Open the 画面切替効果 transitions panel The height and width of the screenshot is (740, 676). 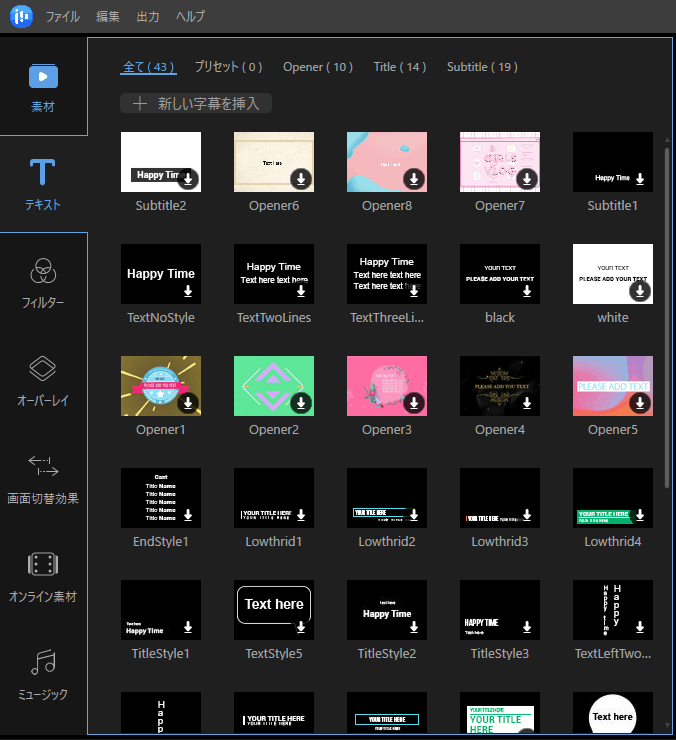tap(43, 477)
